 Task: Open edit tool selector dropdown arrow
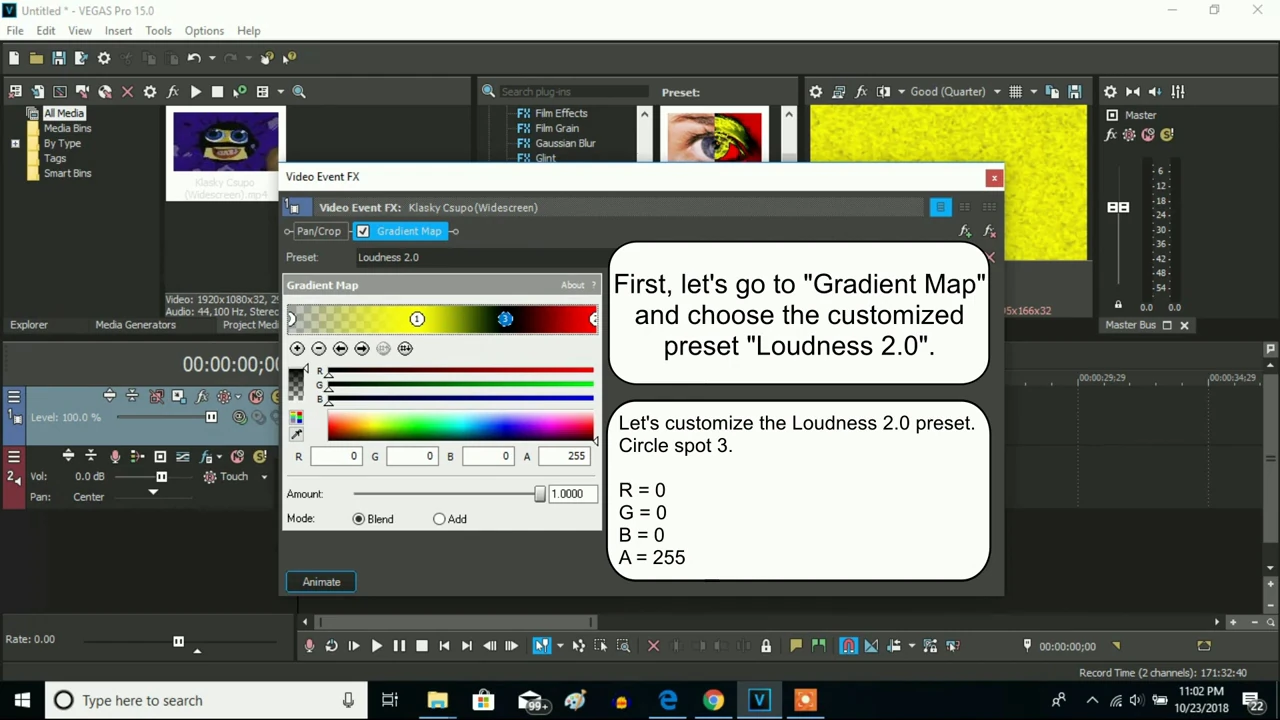coord(560,646)
